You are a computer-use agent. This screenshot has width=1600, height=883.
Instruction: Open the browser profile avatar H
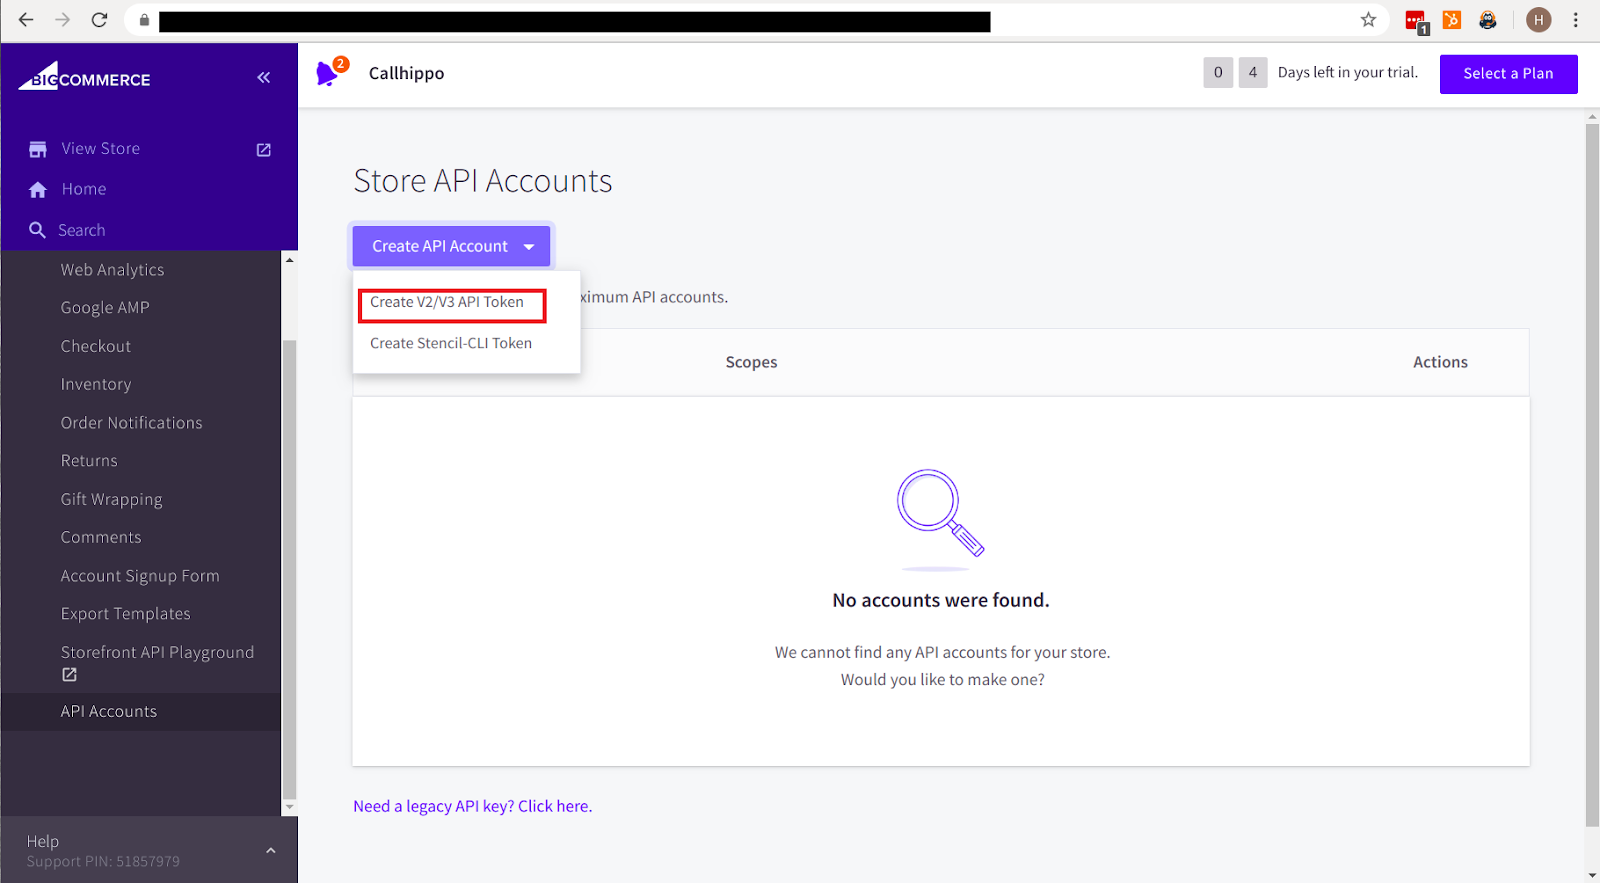click(x=1539, y=20)
